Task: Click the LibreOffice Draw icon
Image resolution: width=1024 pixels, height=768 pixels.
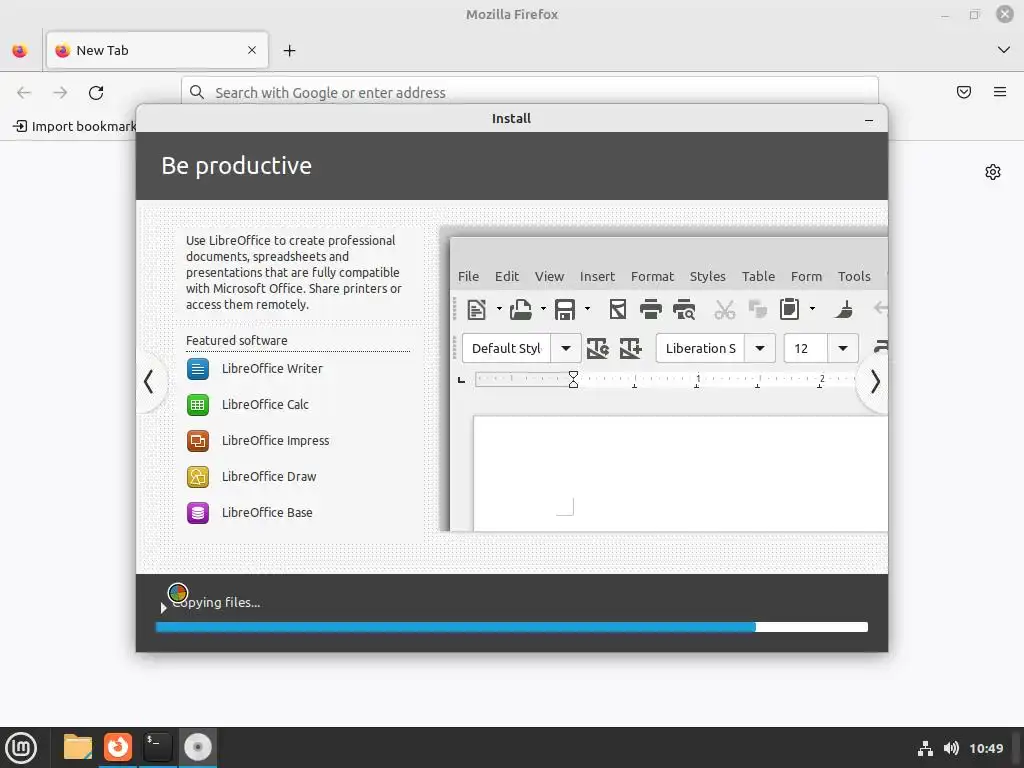Action: 198,477
